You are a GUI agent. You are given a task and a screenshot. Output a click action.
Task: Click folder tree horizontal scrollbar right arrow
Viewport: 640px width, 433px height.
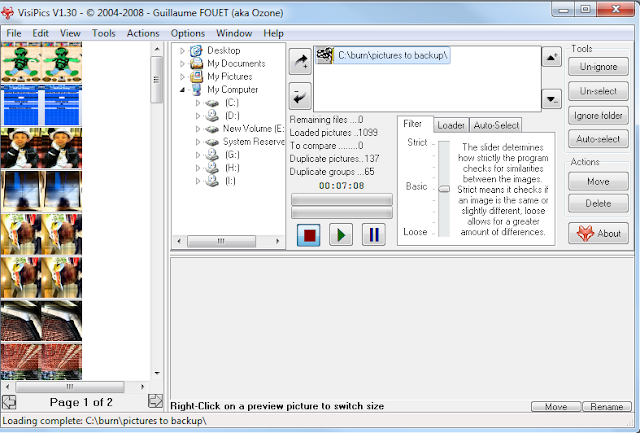pos(278,241)
